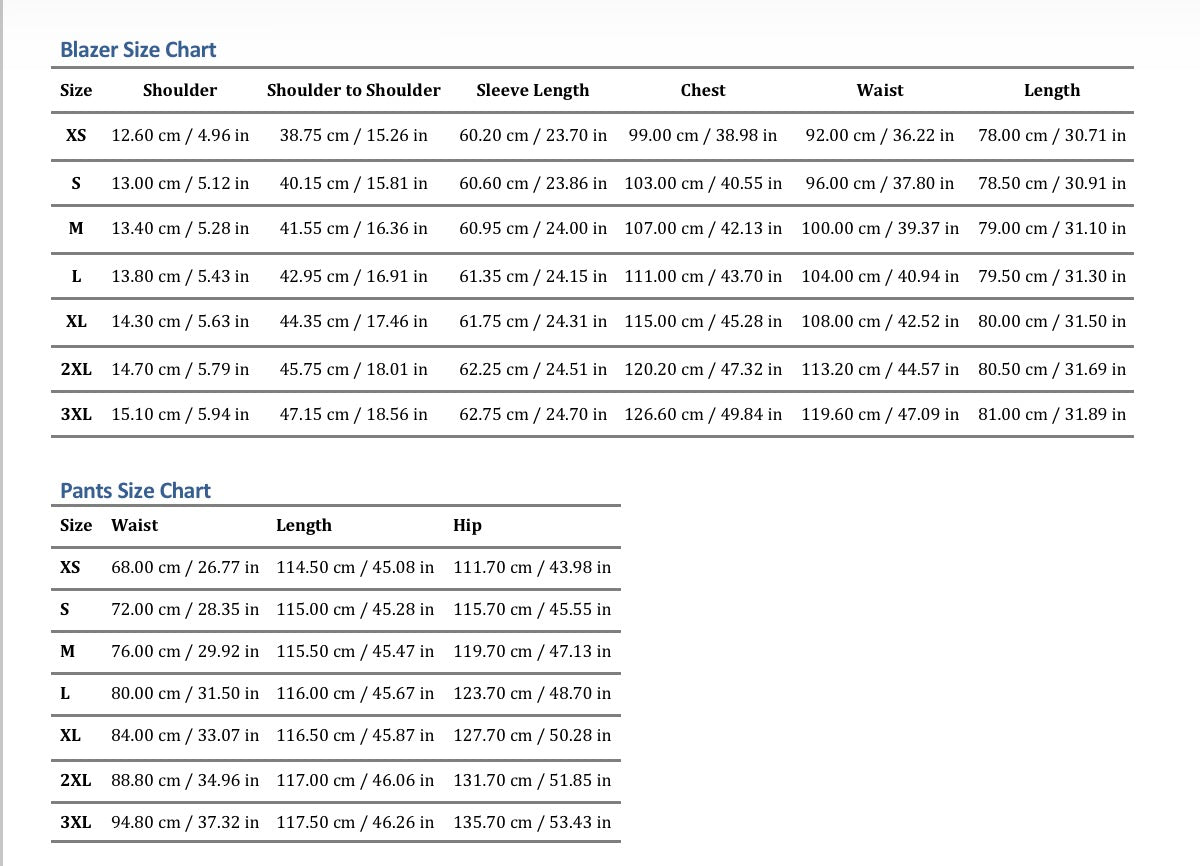Click the 41.55 cm / 16.36 in cell
1200x866 pixels.
[x=353, y=229]
